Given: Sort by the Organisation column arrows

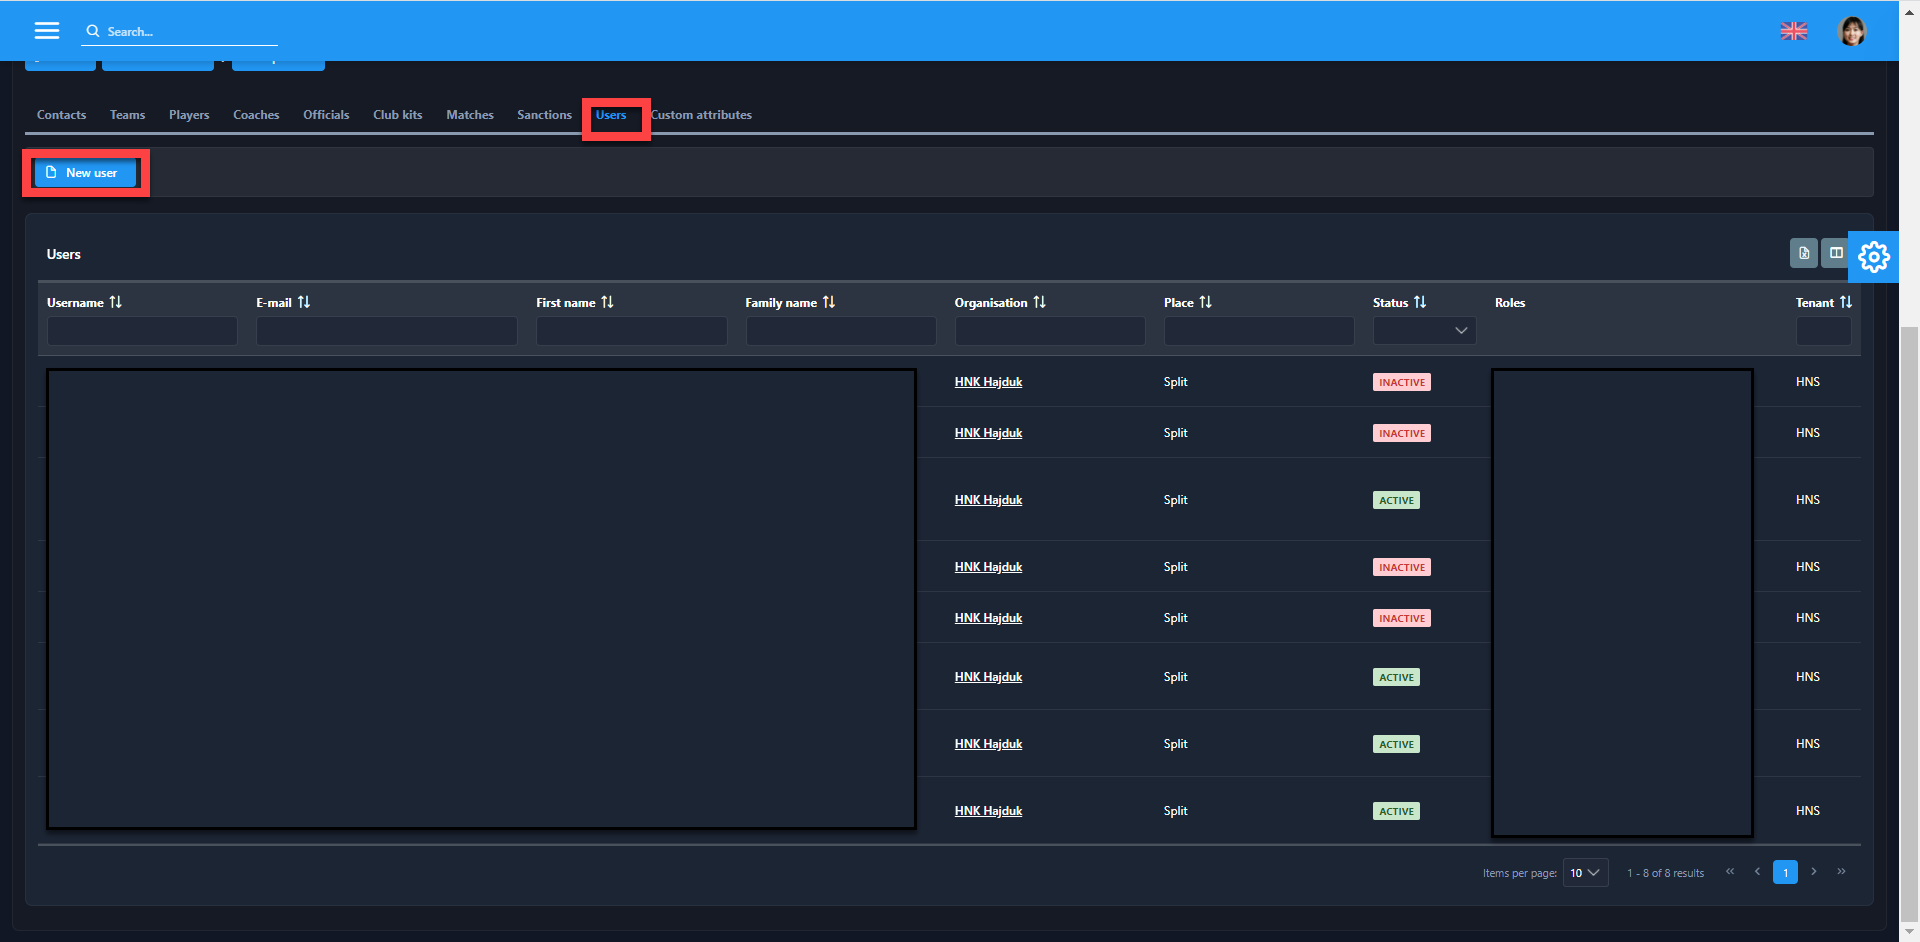Looking at the screenshot, I should [x=1040, y=302].
